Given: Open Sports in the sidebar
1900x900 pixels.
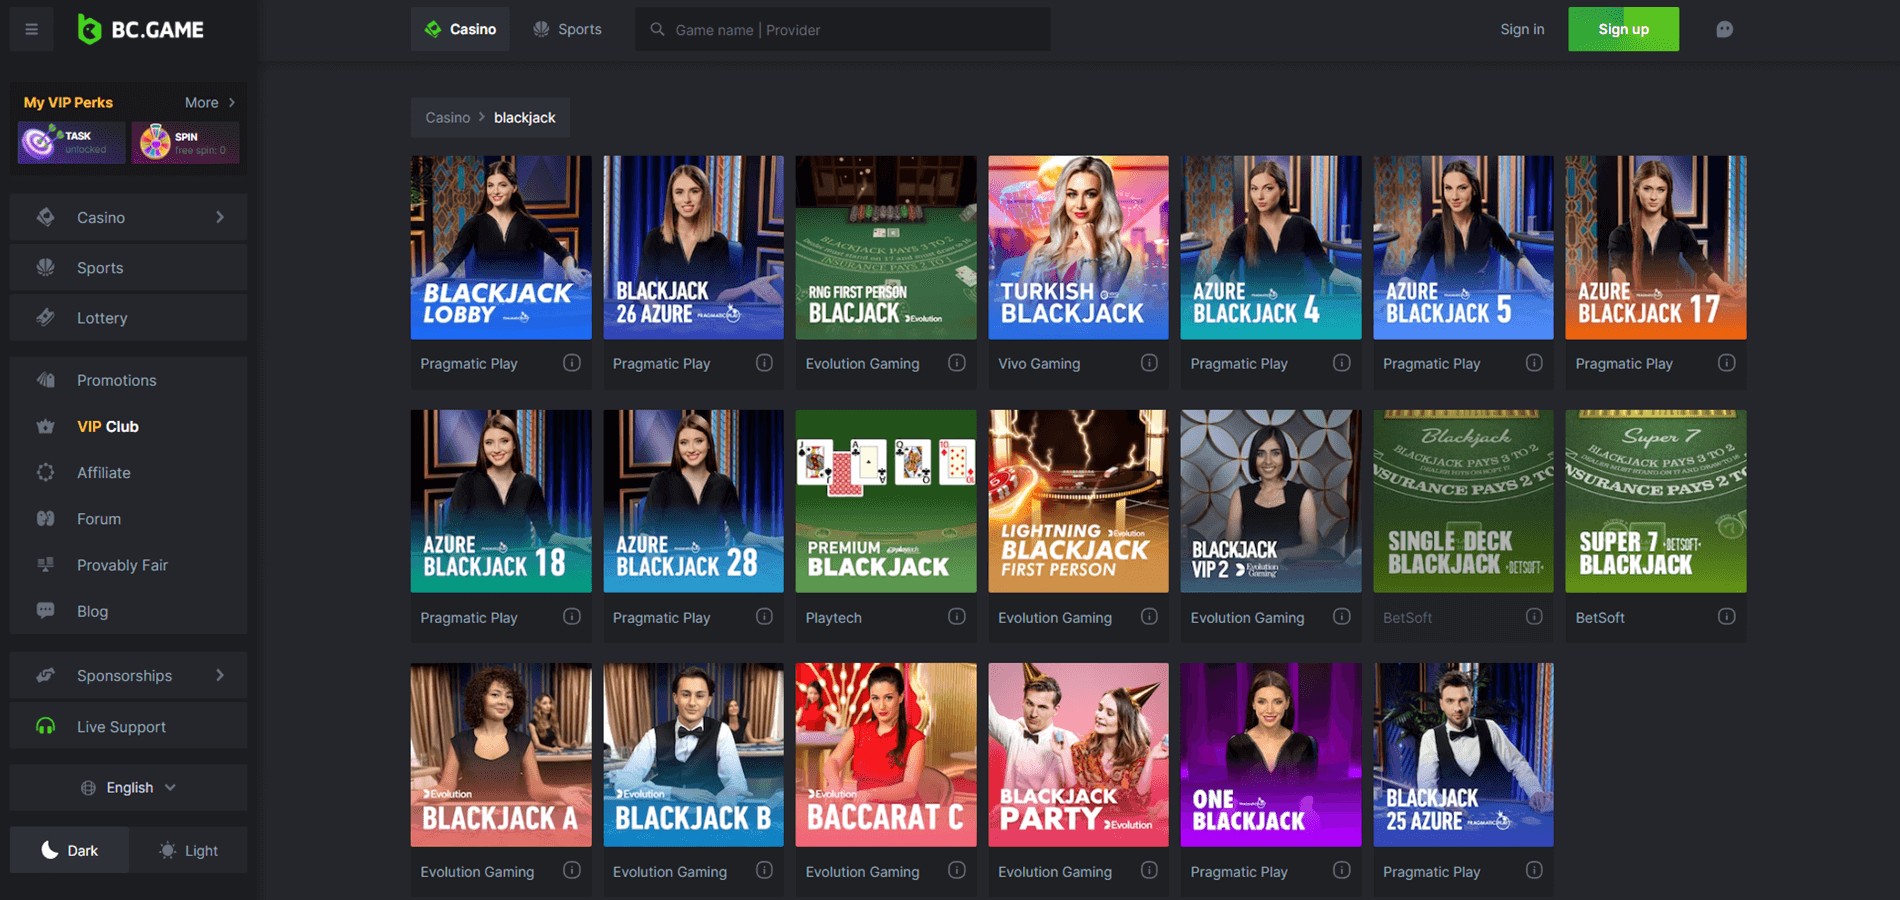Looking at the screenshot, I should click(x=128, y=267).
